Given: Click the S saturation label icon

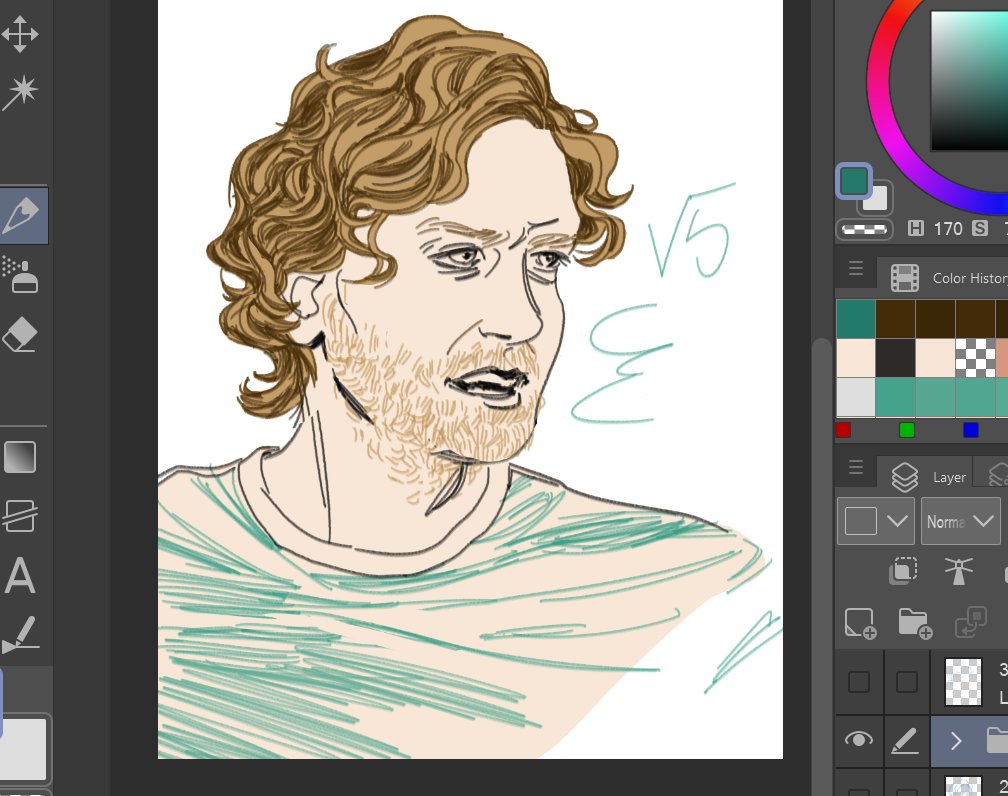Looking at the screenshot, I should coord(980,228).
